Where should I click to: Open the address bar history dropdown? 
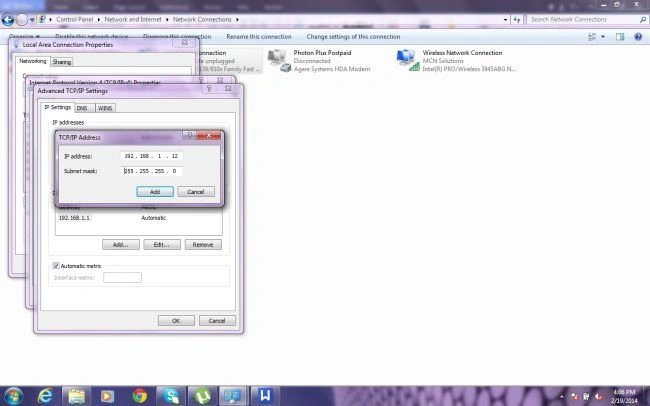[x=505, y=19]
